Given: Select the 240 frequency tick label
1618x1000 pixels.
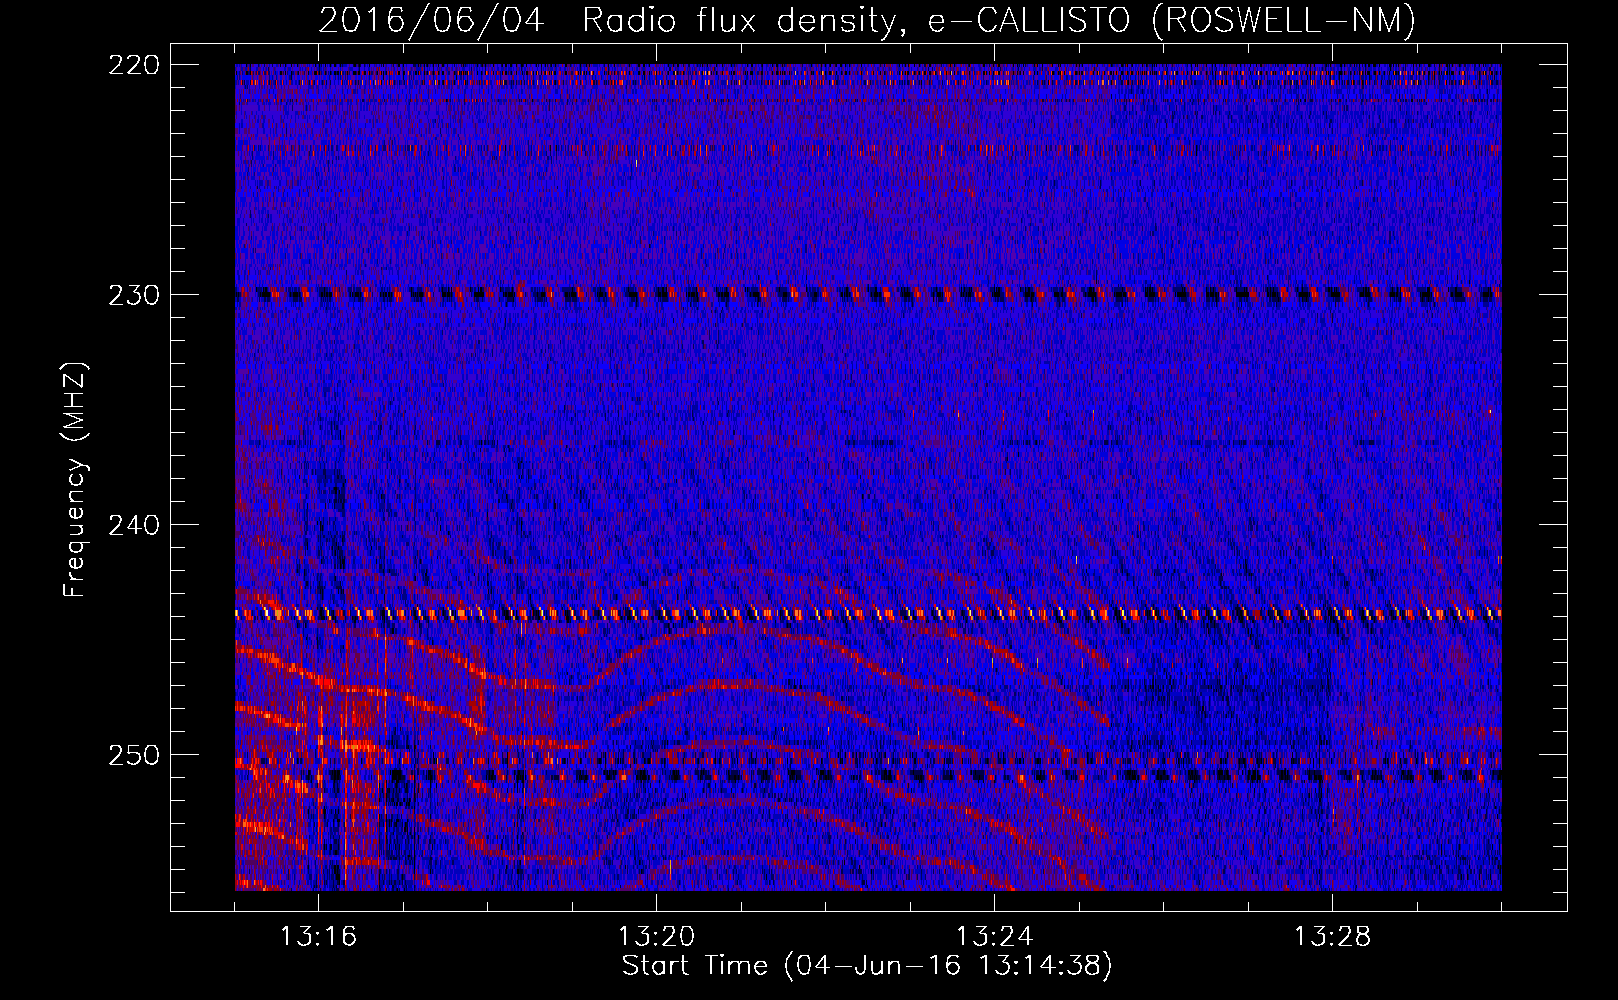Looking at the screenshot, I should (x=134, y=525).
